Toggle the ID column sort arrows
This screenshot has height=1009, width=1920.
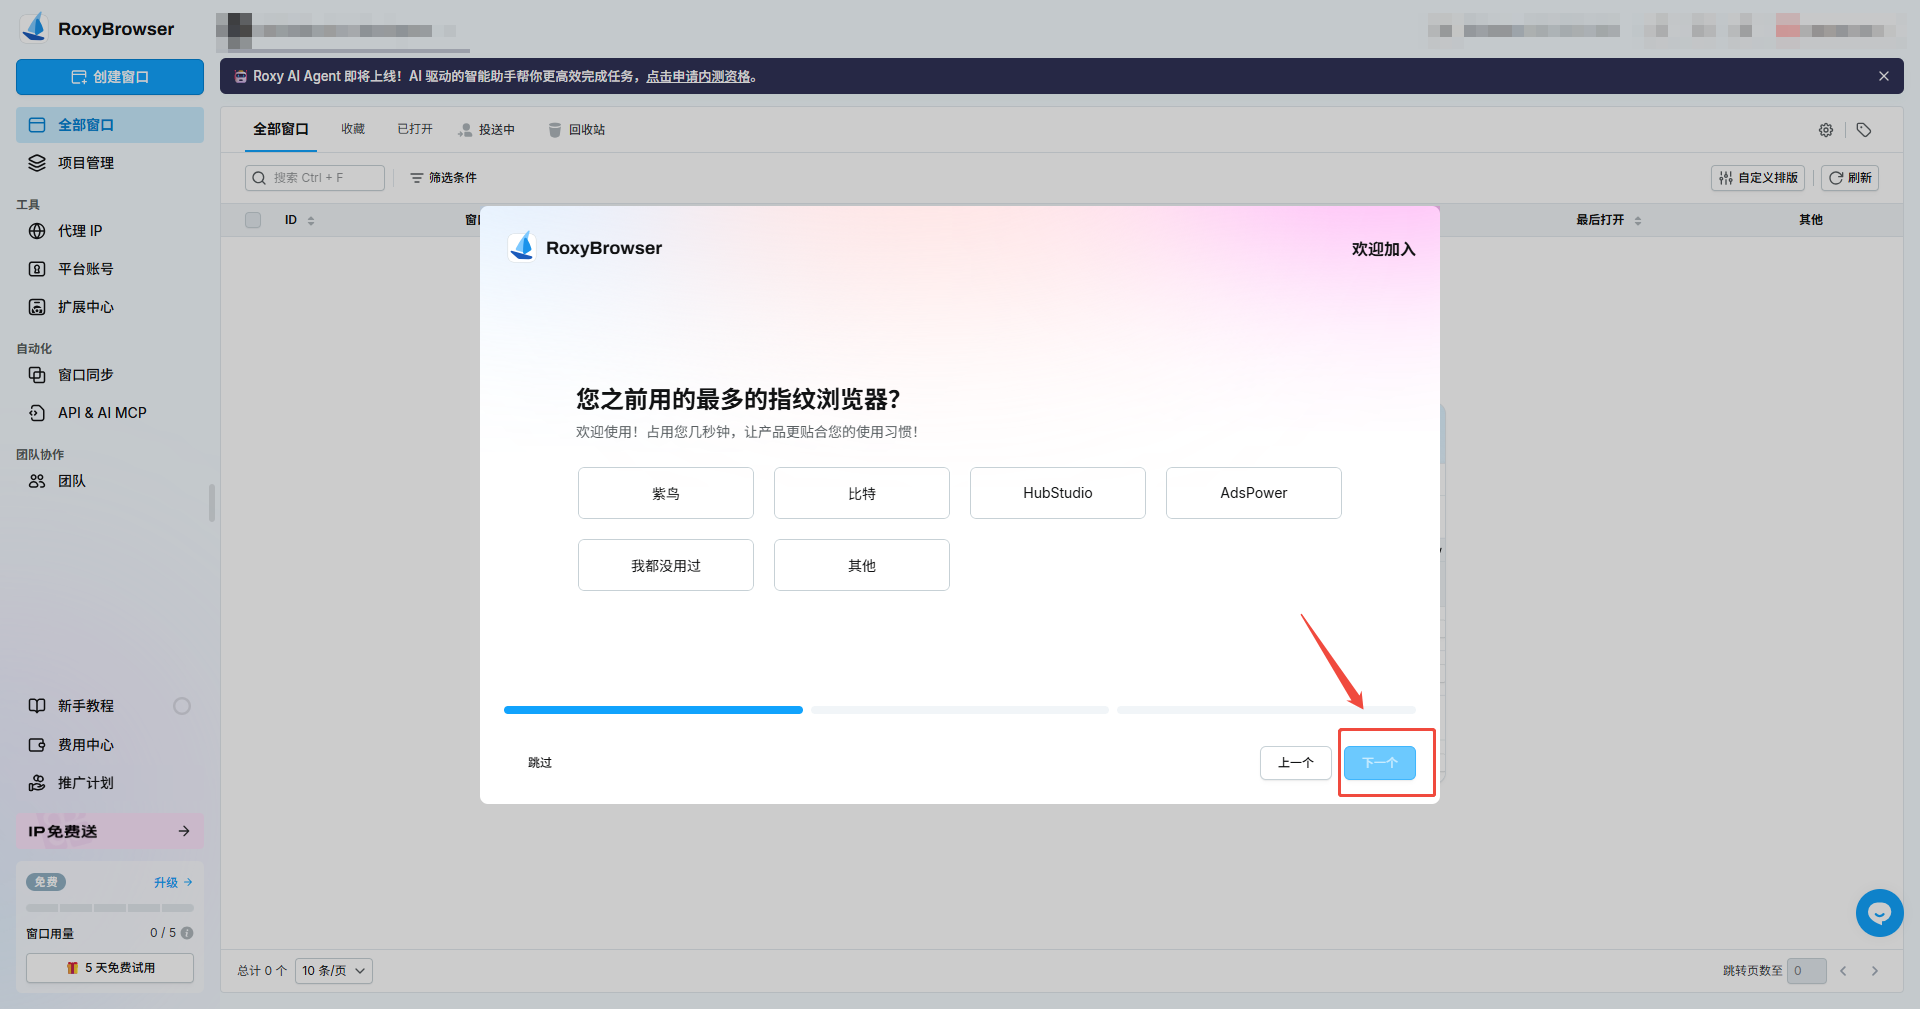(310, 220)
